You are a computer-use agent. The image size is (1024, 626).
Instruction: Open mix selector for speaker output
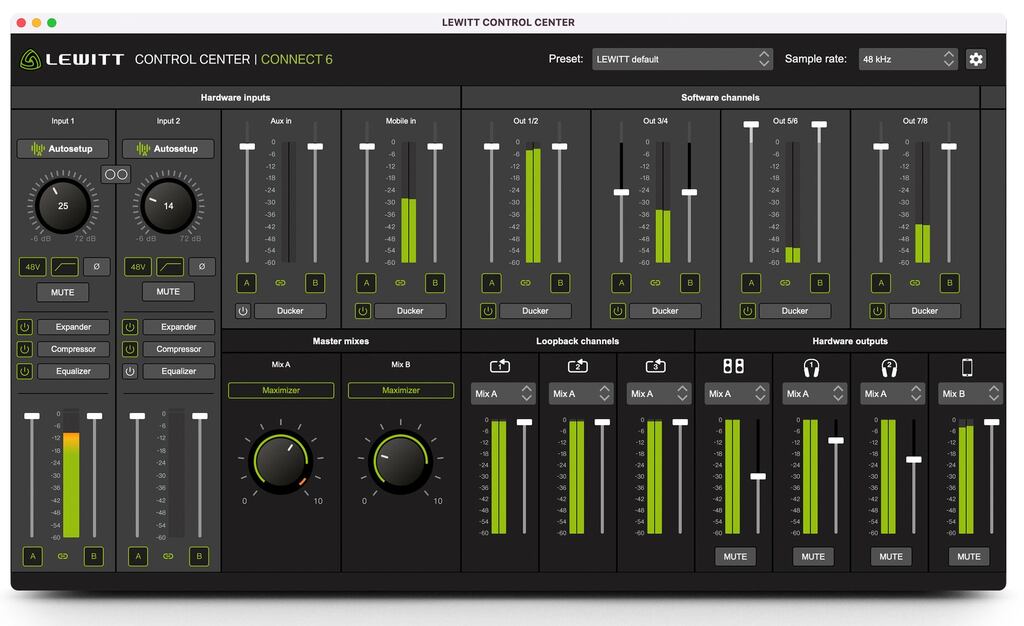click(x=737, y=394)
